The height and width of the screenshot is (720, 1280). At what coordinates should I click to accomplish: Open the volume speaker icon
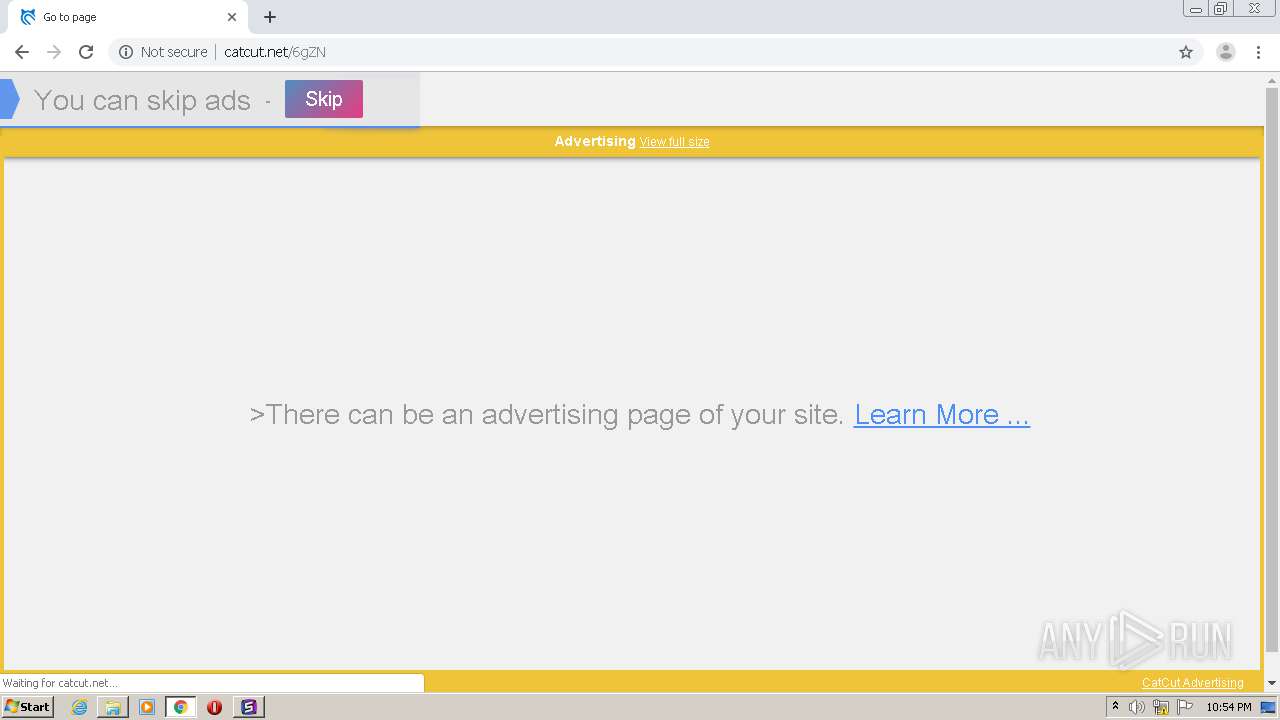click(x=1137, y=707)
